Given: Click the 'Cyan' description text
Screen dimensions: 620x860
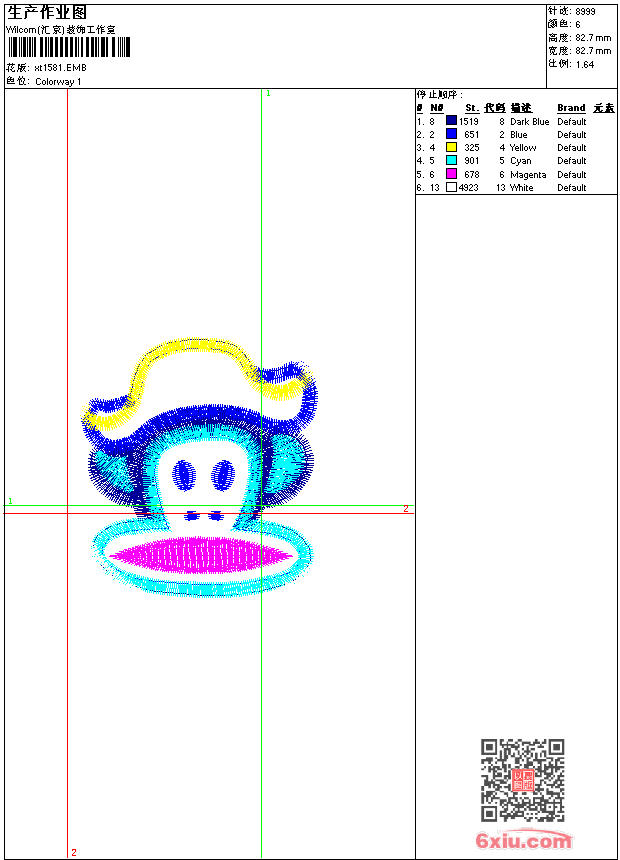Looking at the screenshot, I should (521, 161).
